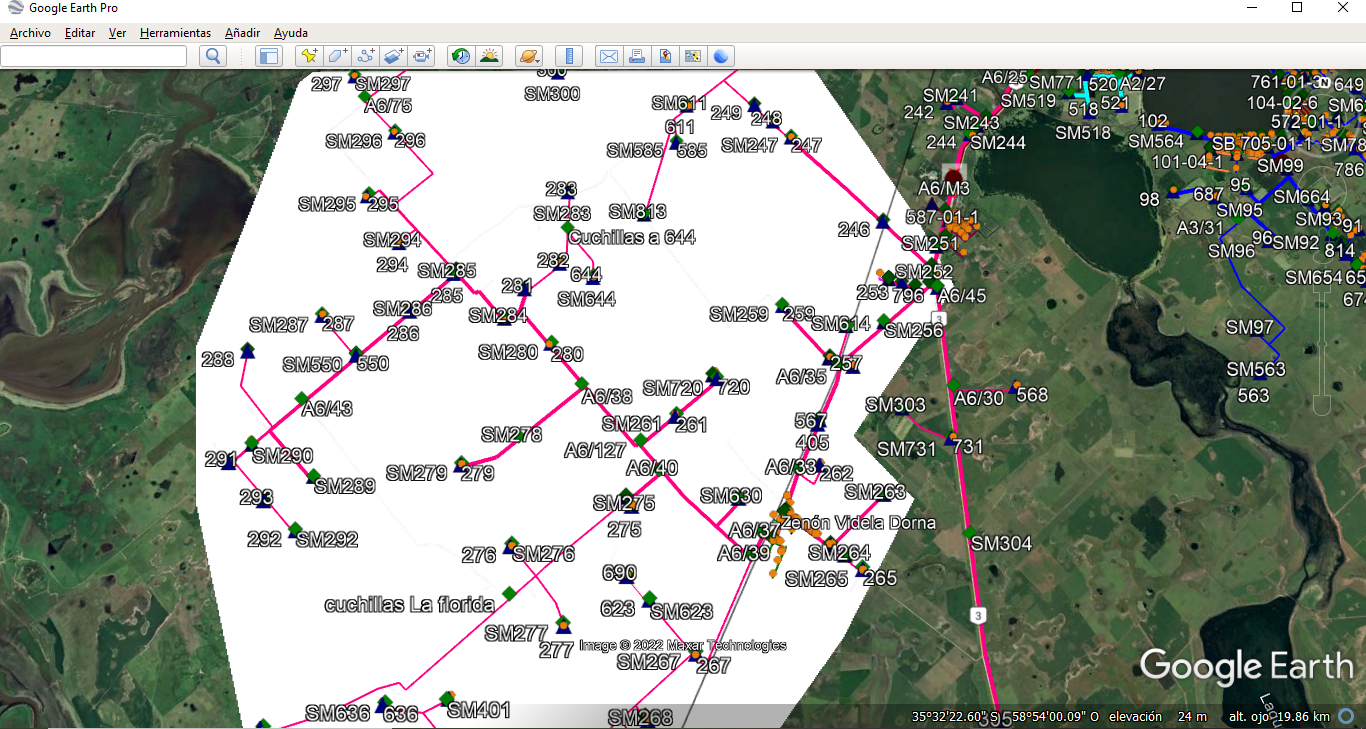Screen dimensions: 1366x729
Task: Click the elevación readout in status bar
Action: click(1159, 716)
